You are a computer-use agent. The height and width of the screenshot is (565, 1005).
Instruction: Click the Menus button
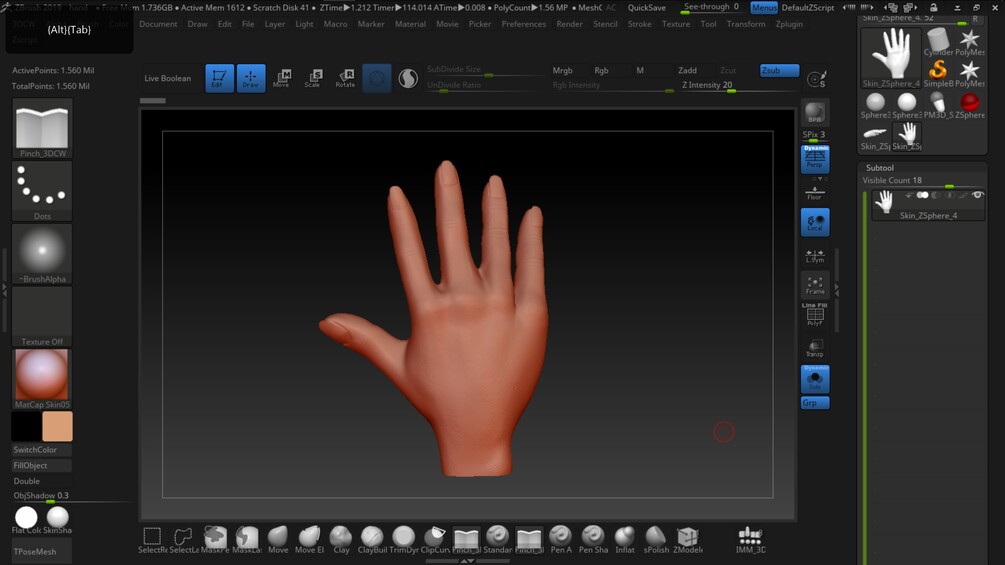tap(764, 8)
